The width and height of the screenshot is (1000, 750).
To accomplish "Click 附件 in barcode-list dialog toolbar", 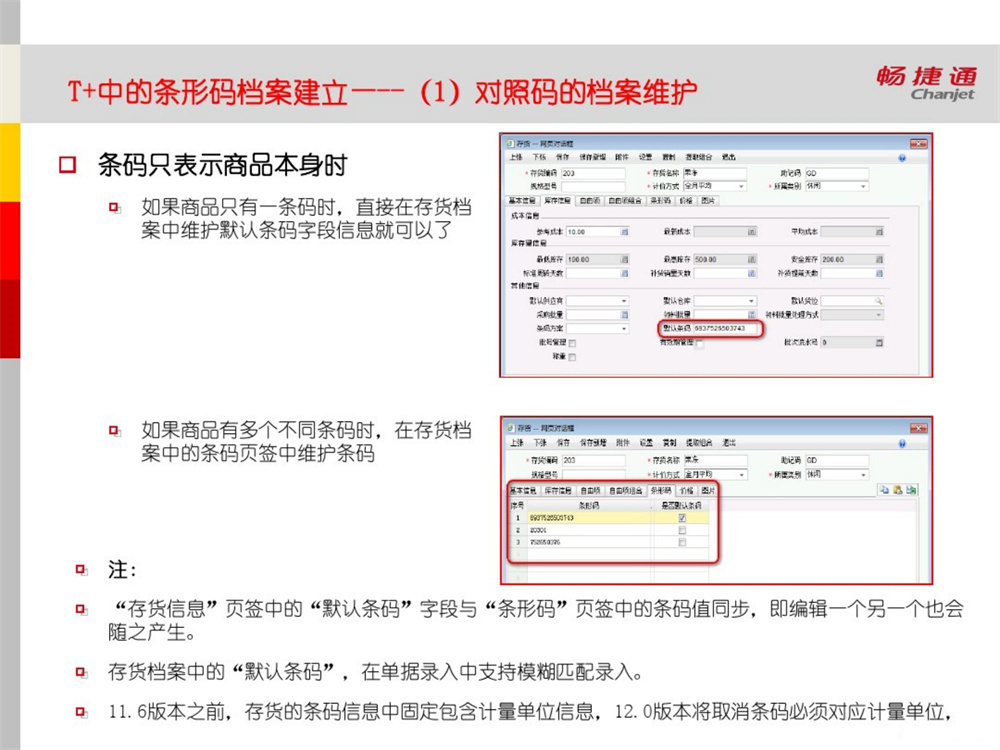I will pos(622,443).
